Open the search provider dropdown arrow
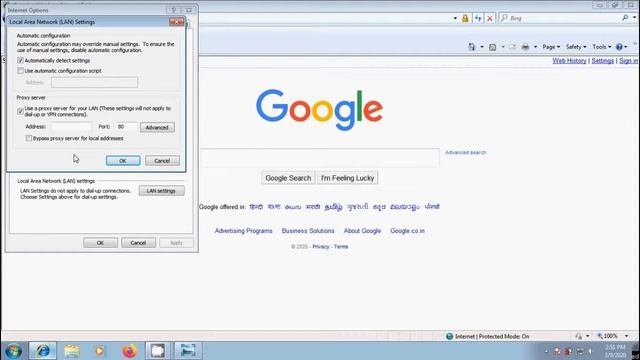The width and height of the screenshot is (640, 360). (x=634, y=18)
